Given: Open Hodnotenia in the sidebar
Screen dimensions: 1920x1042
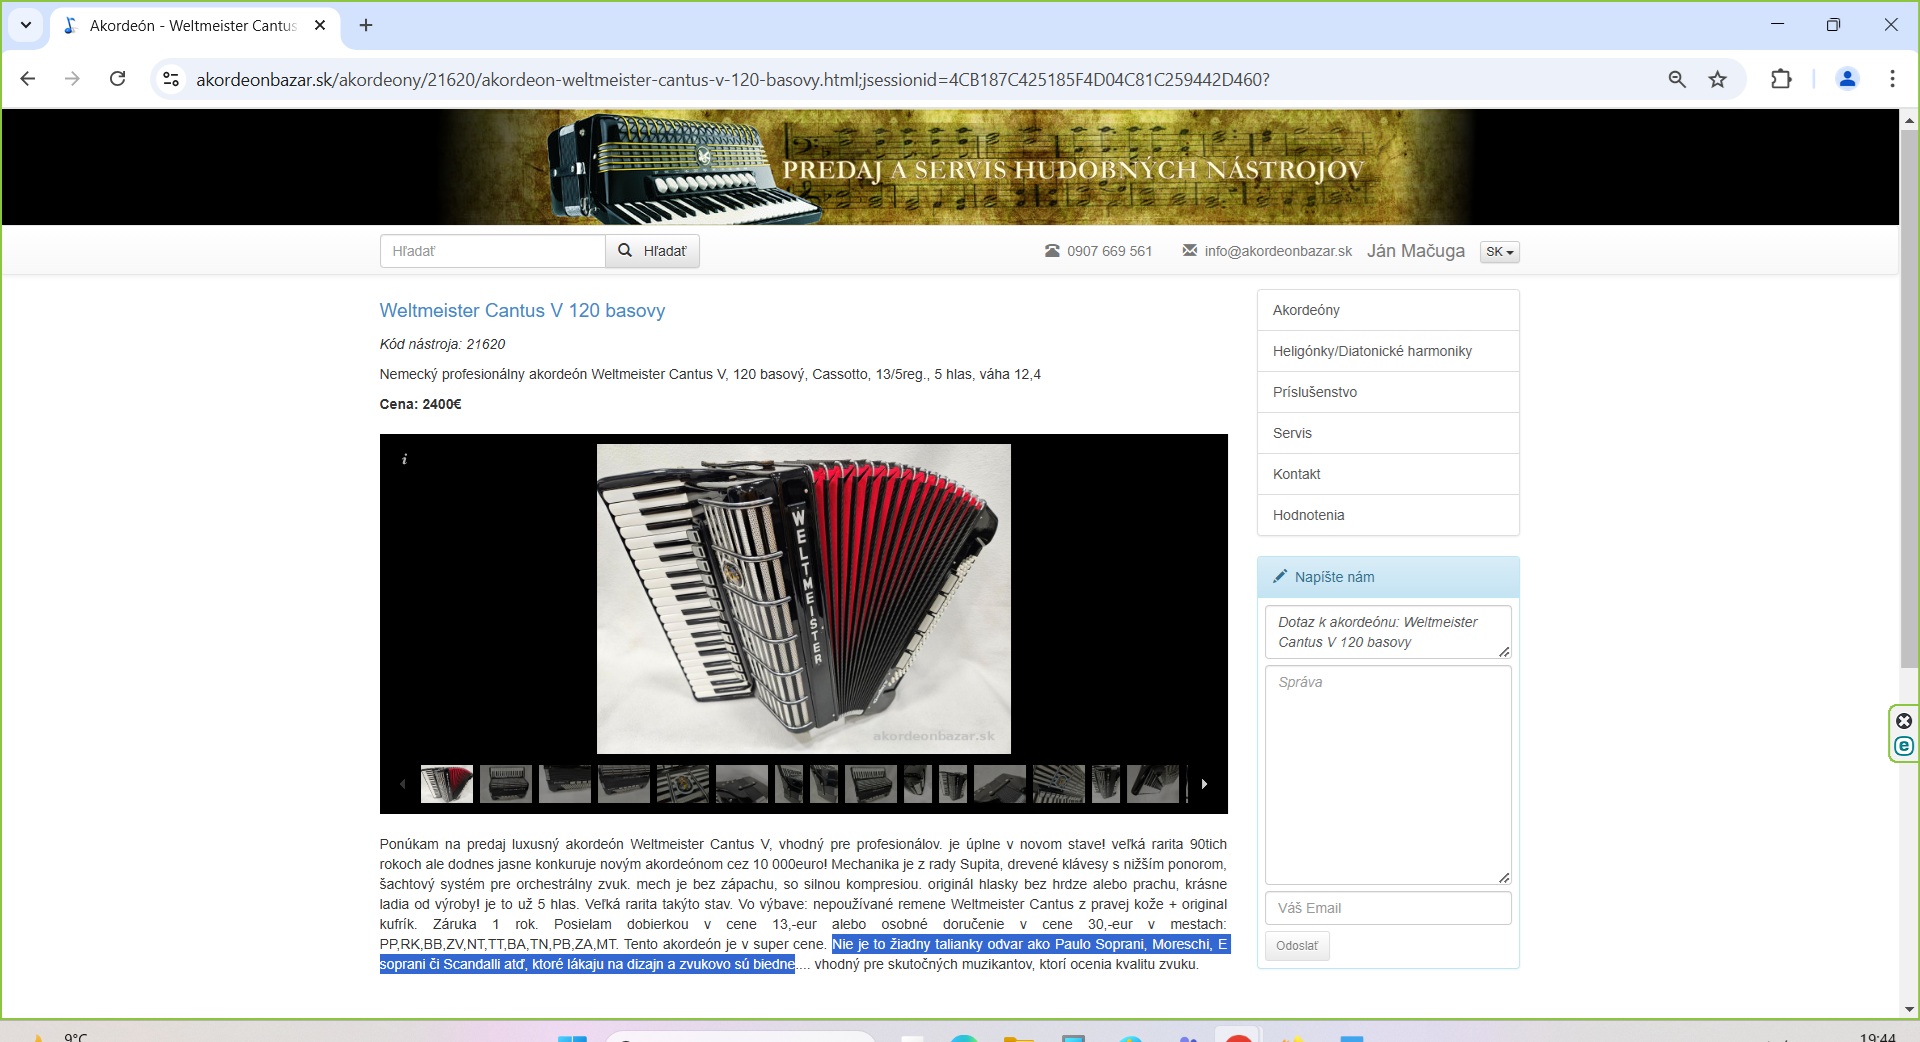Looking at the screenshot, I should point(1388,515).
